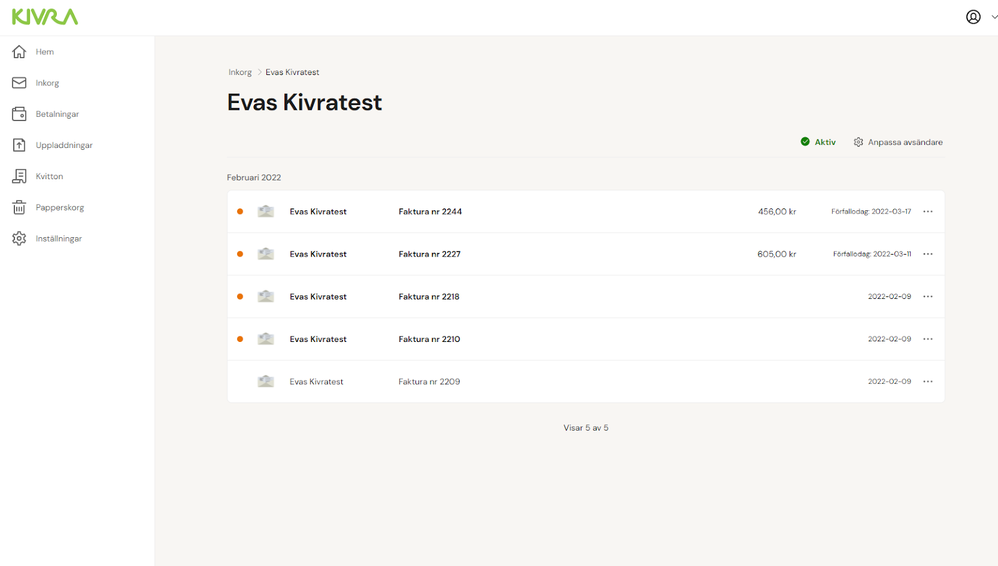Click date 2022-02-09 of Faktura 2209
This screenshot has height=566, width=998.
click(889, 381)
